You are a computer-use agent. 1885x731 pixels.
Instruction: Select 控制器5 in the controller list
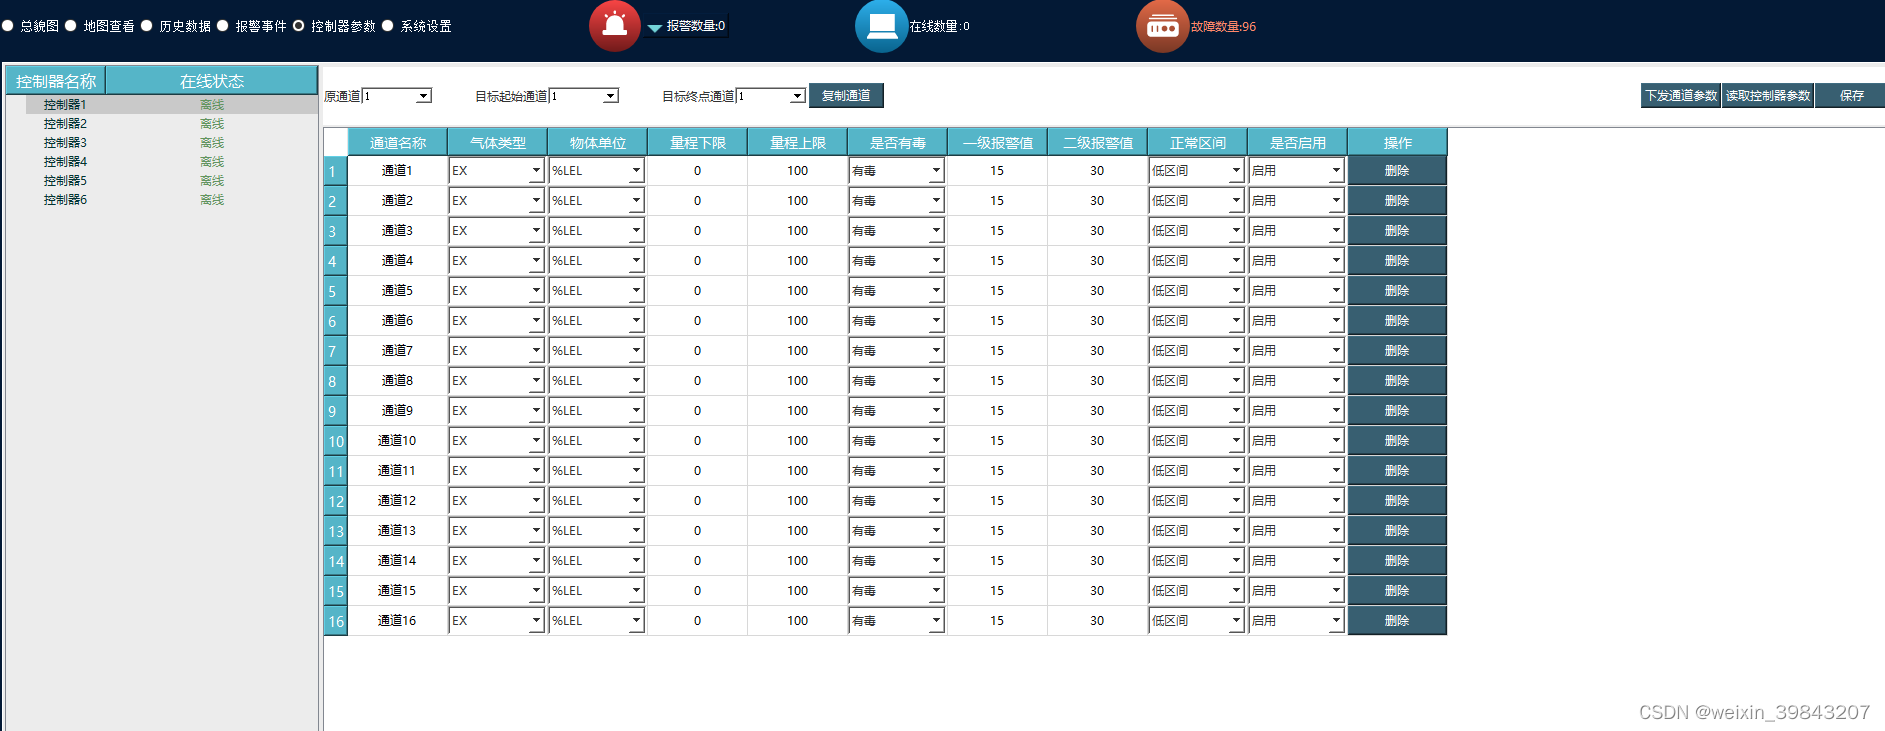point(65,181)
